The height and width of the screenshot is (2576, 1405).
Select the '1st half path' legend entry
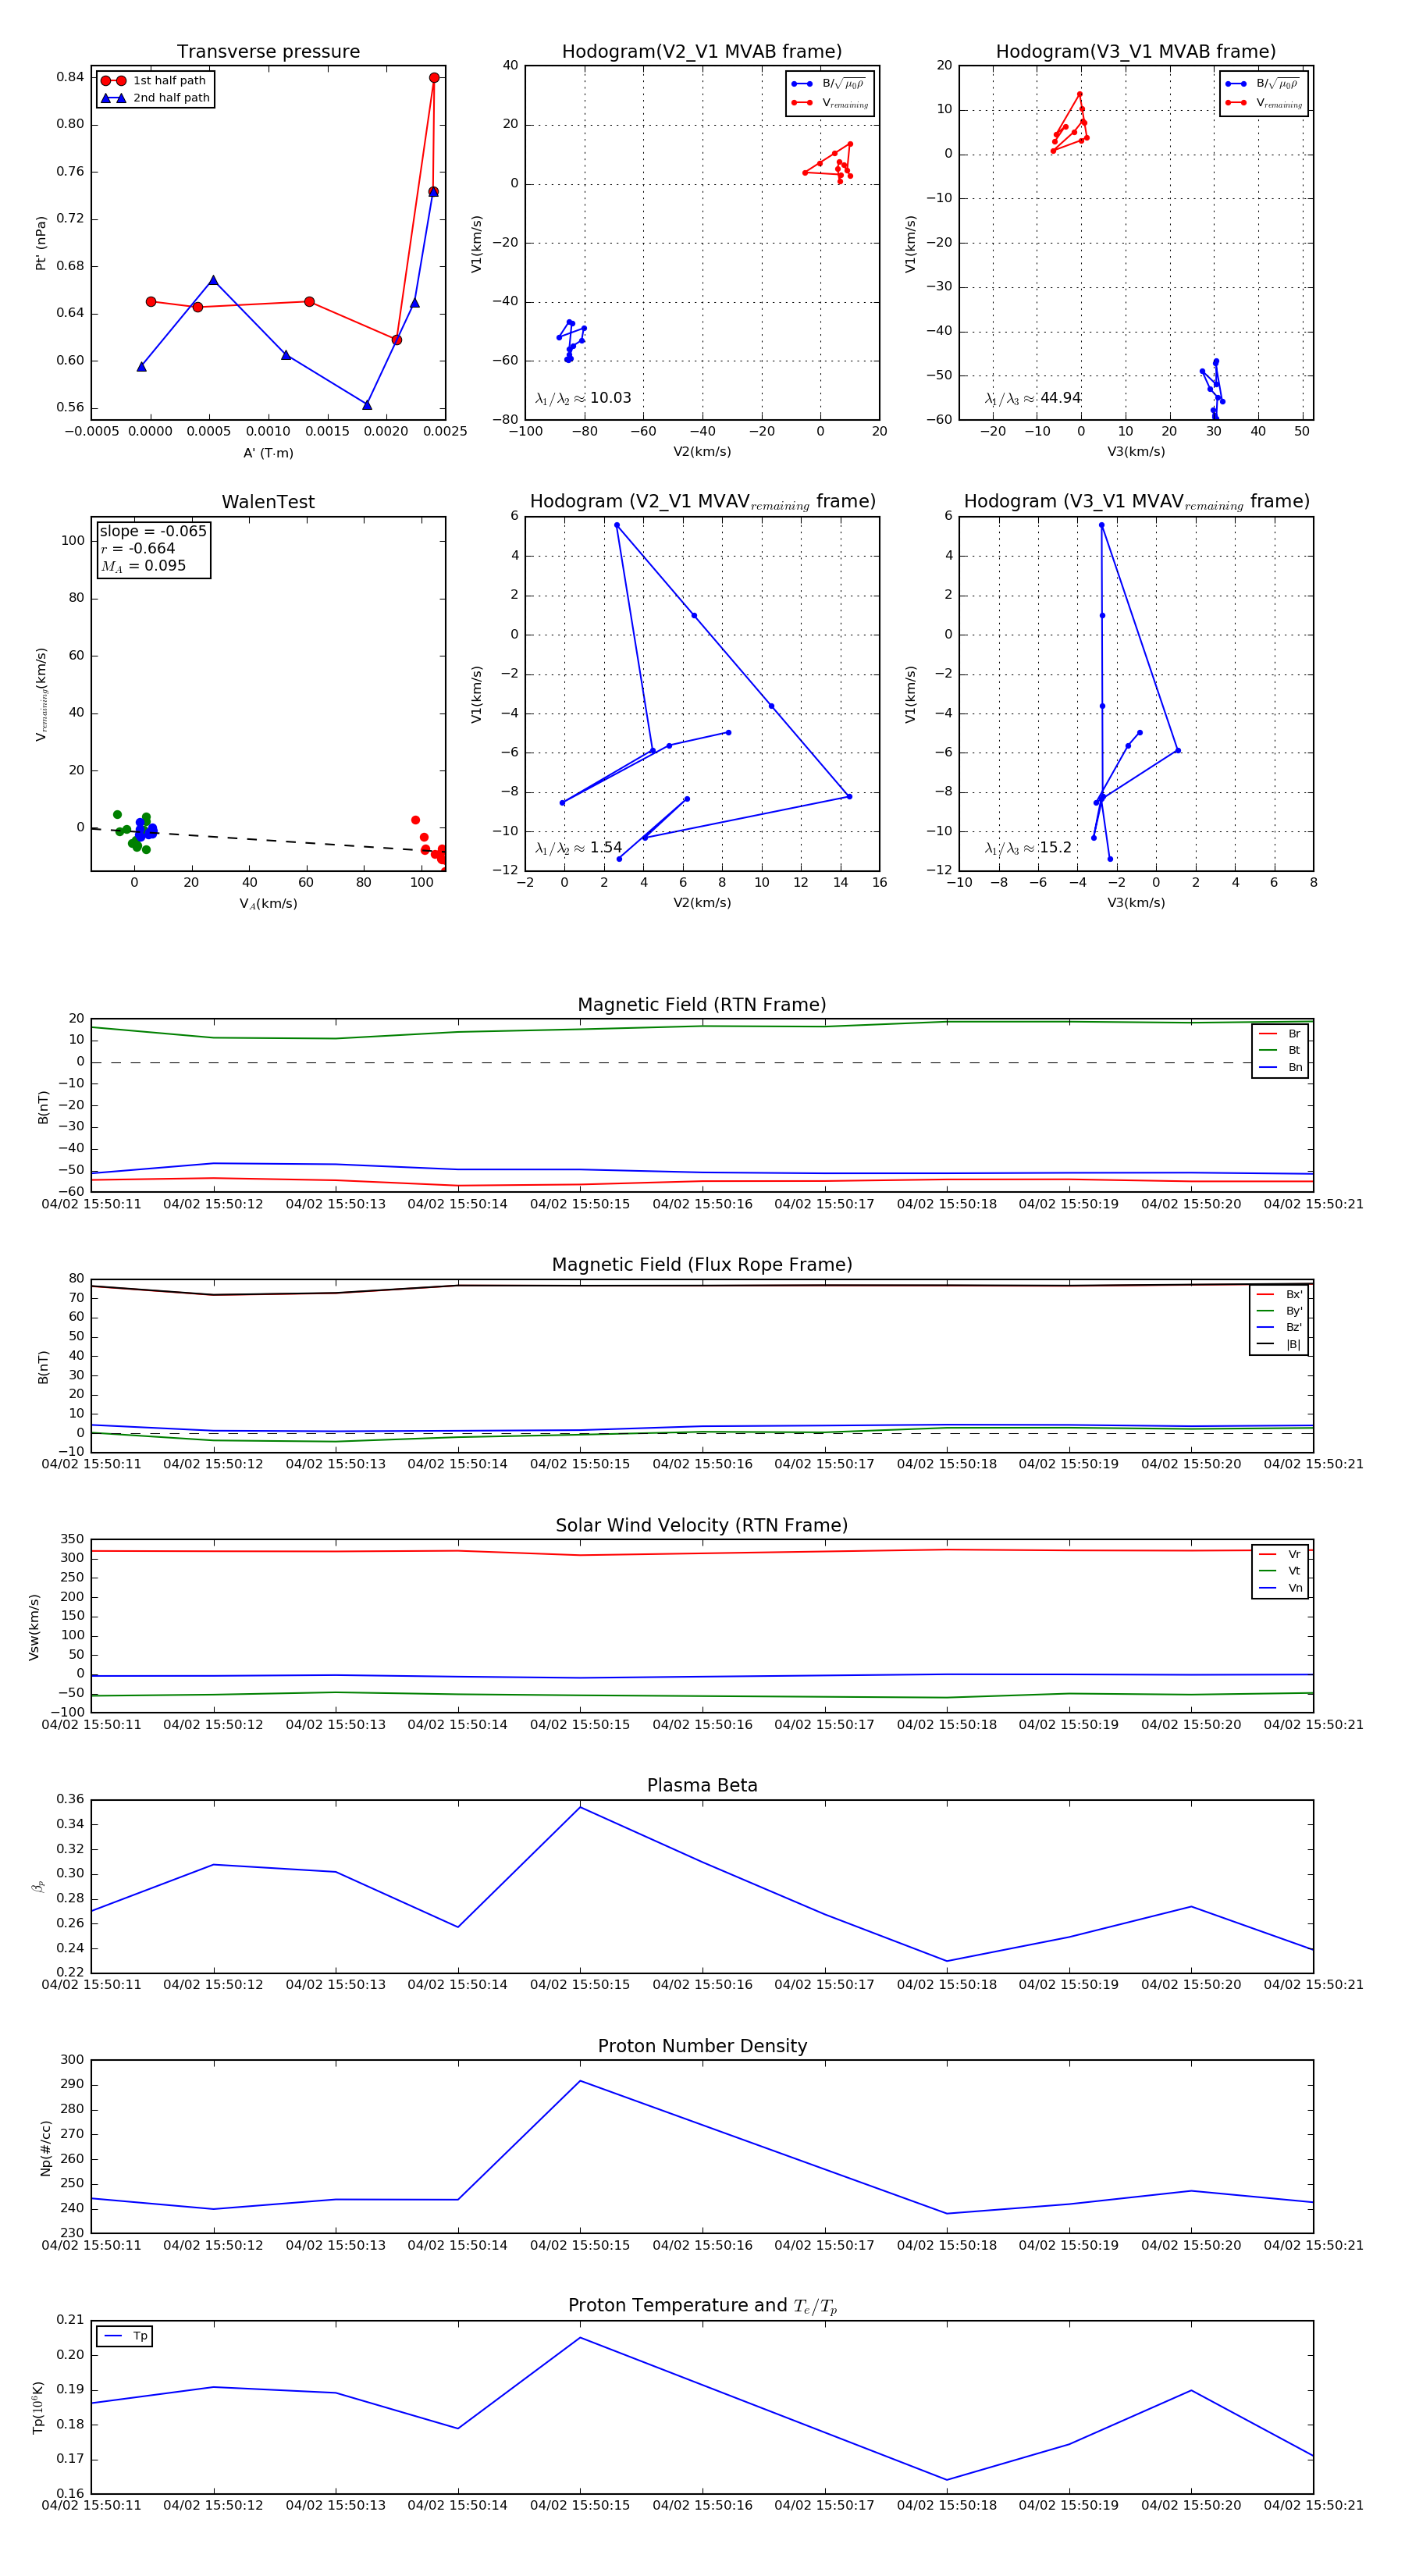tap(155, 80)
